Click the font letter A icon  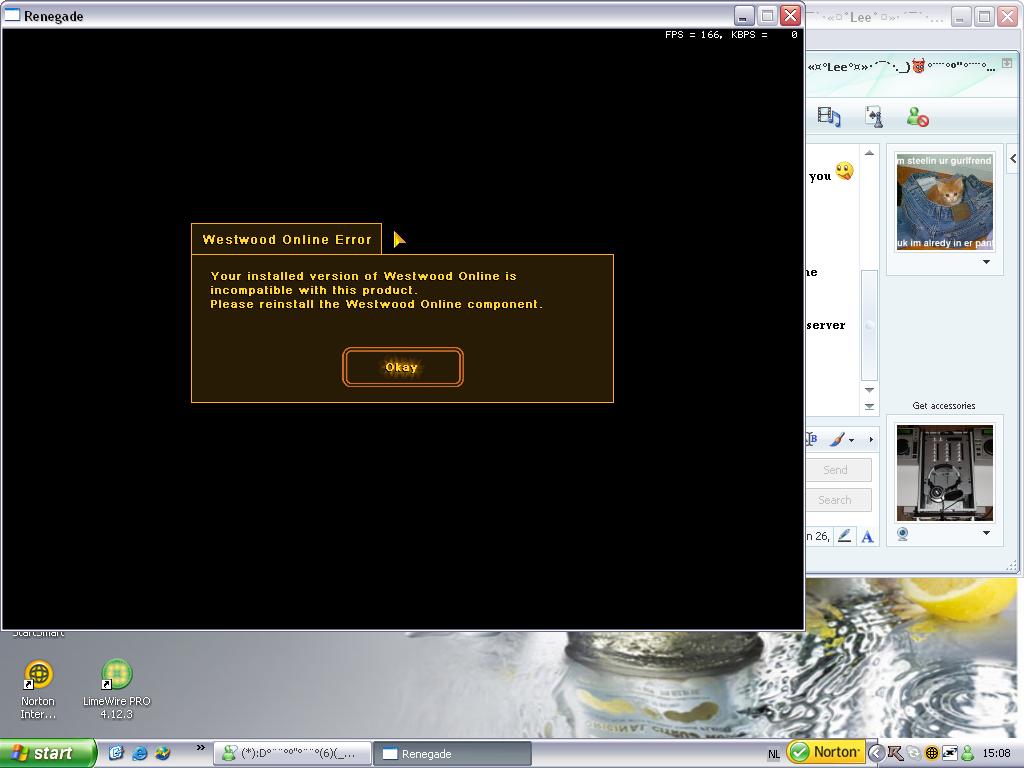tap(867, 537)
